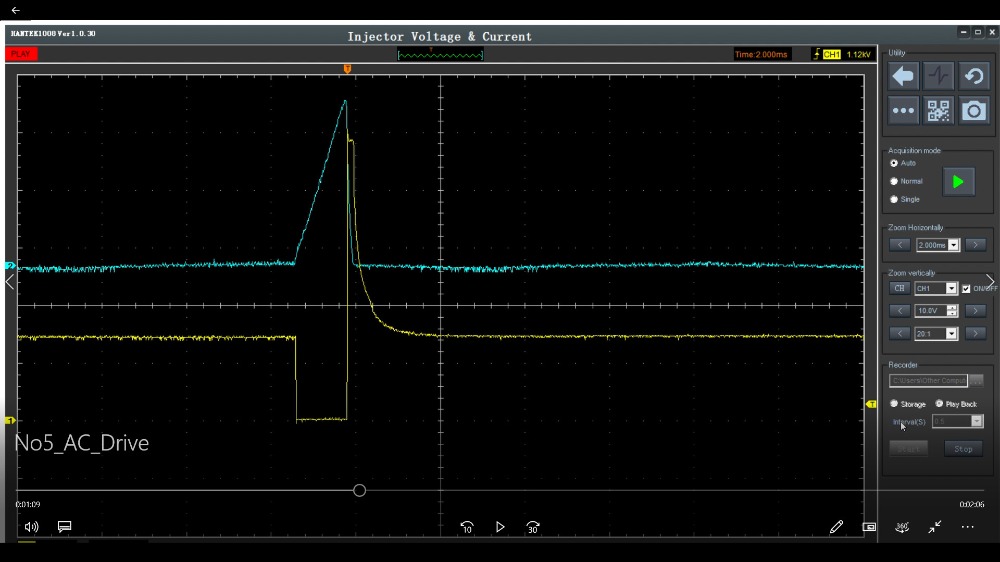The width and height of the screenshot is (1000, 562).
Task: Select the Storage recorder option
Action: pos(893,404)
